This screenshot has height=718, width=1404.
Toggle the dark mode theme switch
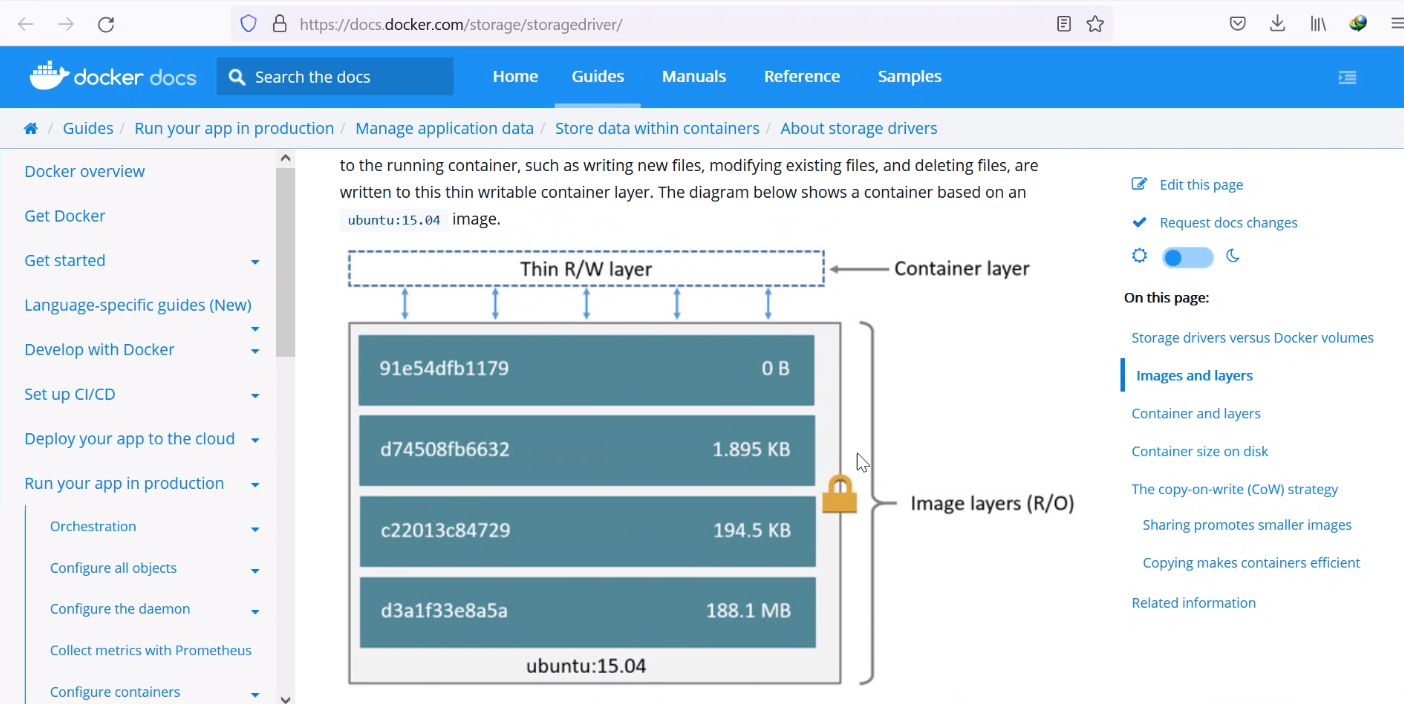click(1187, 258)
